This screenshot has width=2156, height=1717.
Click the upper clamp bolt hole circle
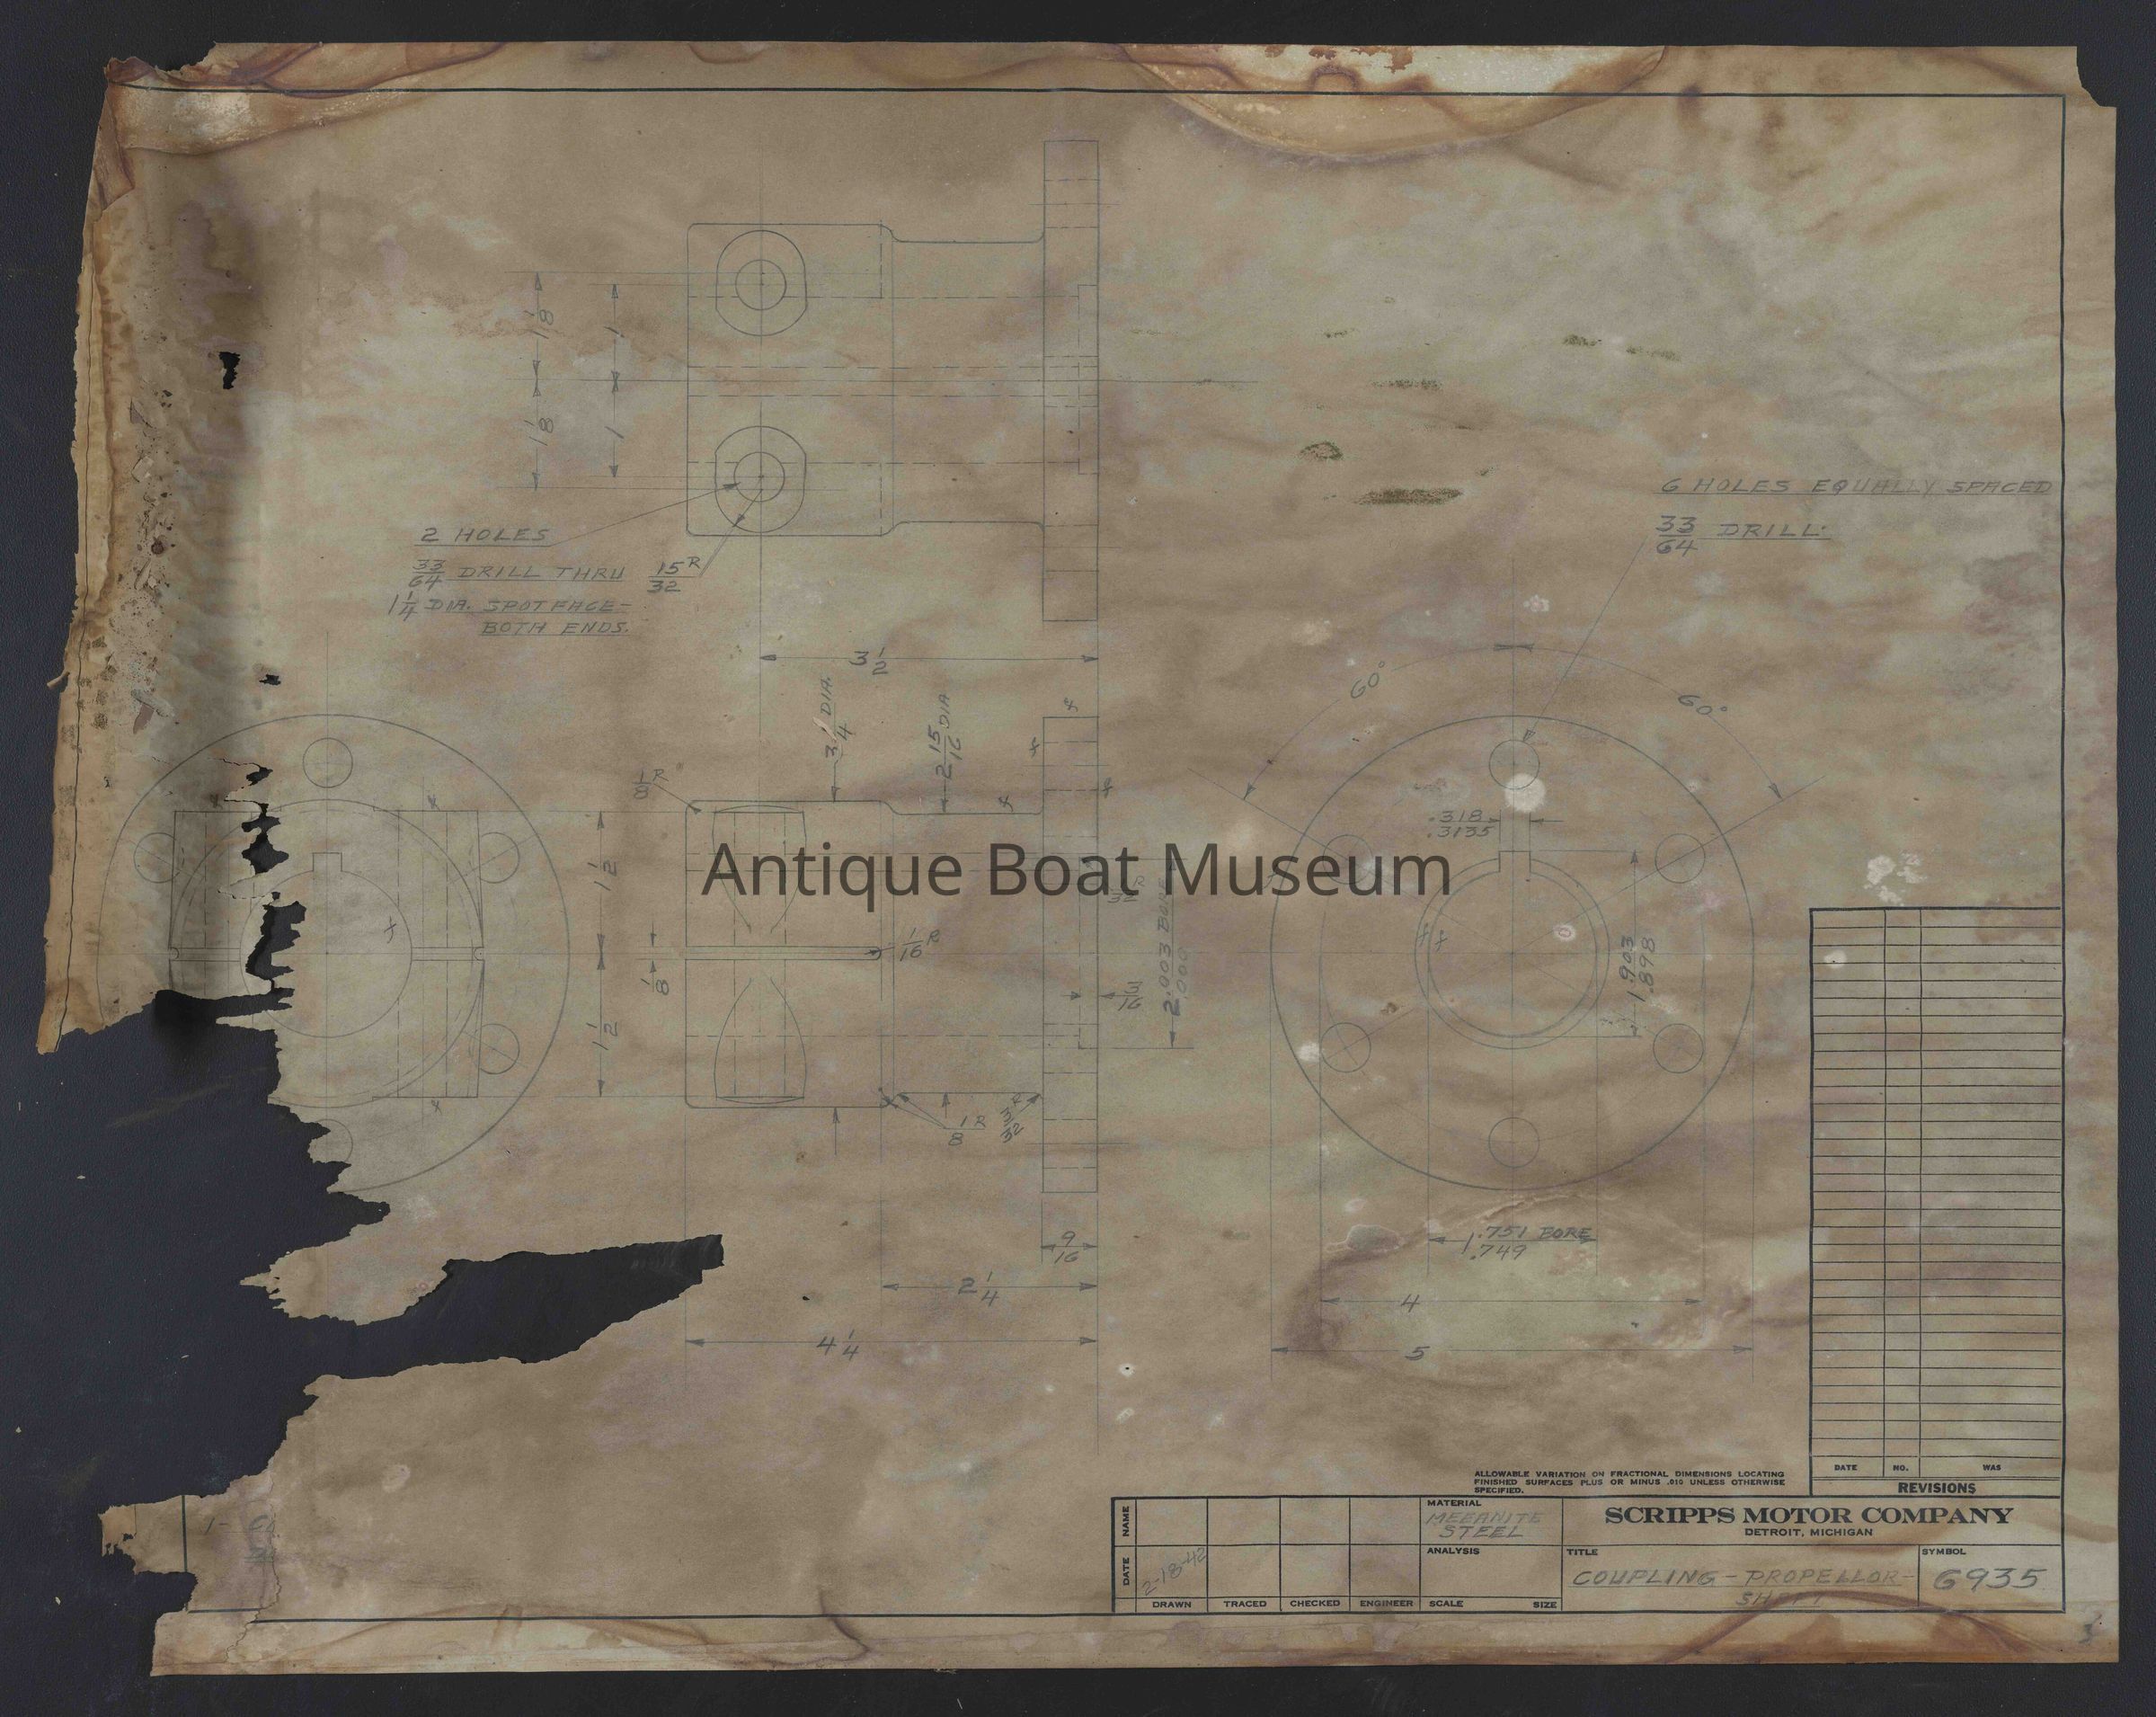[760, 287]
